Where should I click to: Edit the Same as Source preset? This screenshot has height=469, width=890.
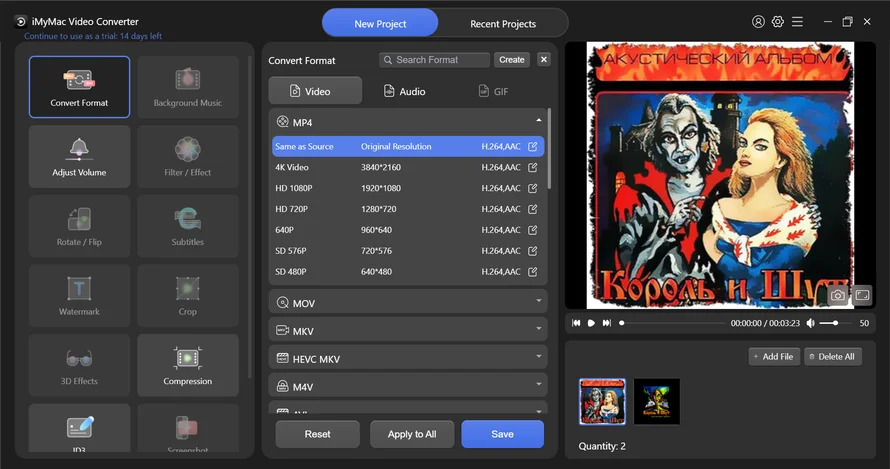point(532,146)
